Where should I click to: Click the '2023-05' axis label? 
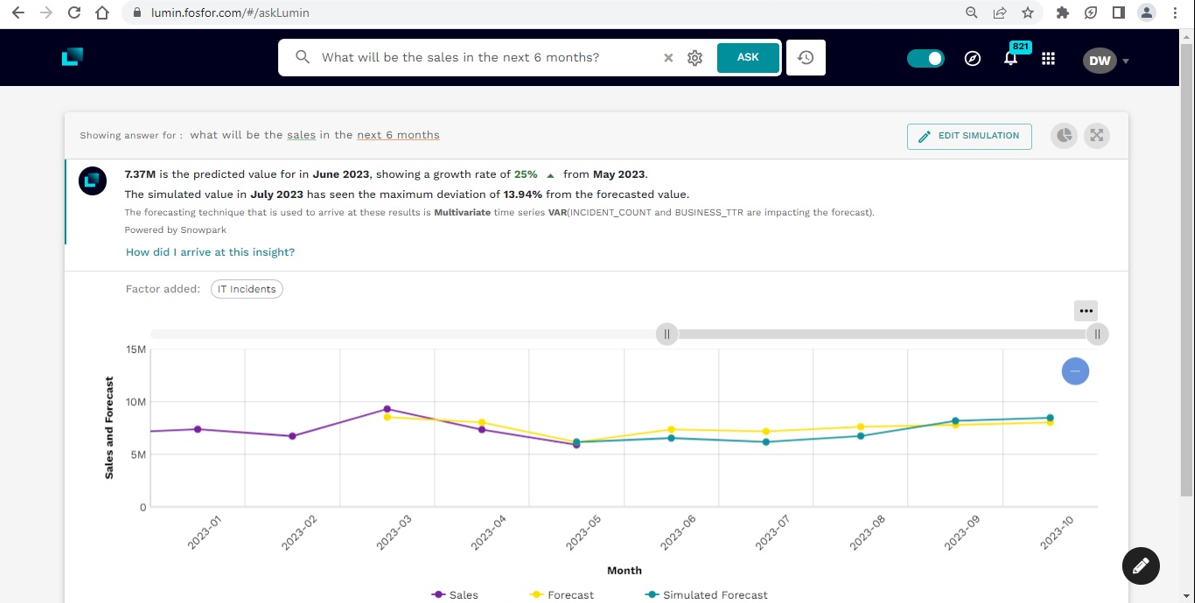[x=585, y=532]
